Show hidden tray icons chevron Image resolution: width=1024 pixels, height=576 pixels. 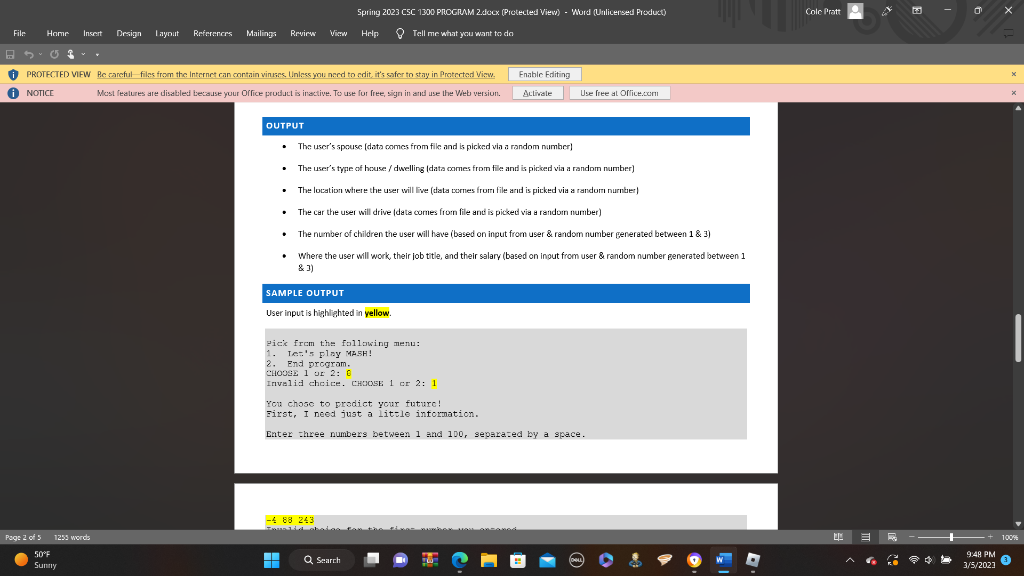850,560
